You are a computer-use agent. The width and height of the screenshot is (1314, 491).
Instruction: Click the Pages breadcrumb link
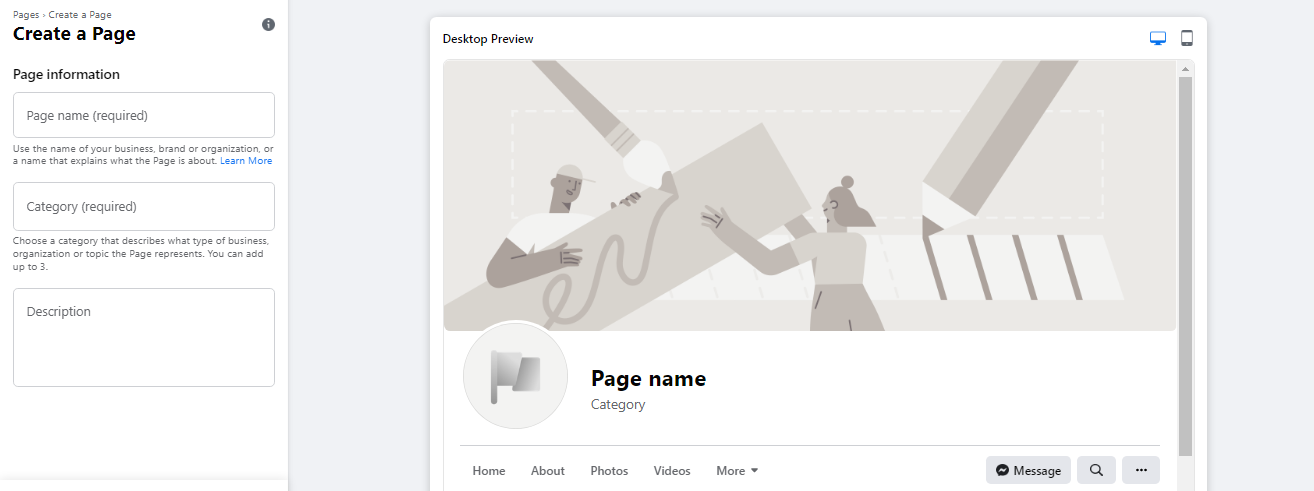(26, 15)
